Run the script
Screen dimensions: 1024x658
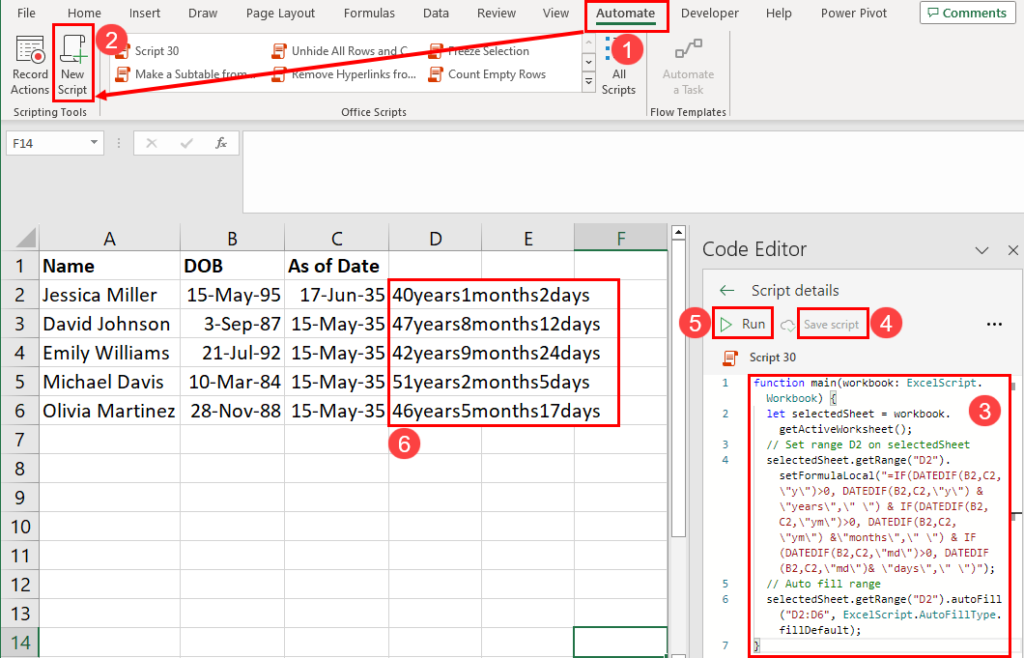point(743,324)
